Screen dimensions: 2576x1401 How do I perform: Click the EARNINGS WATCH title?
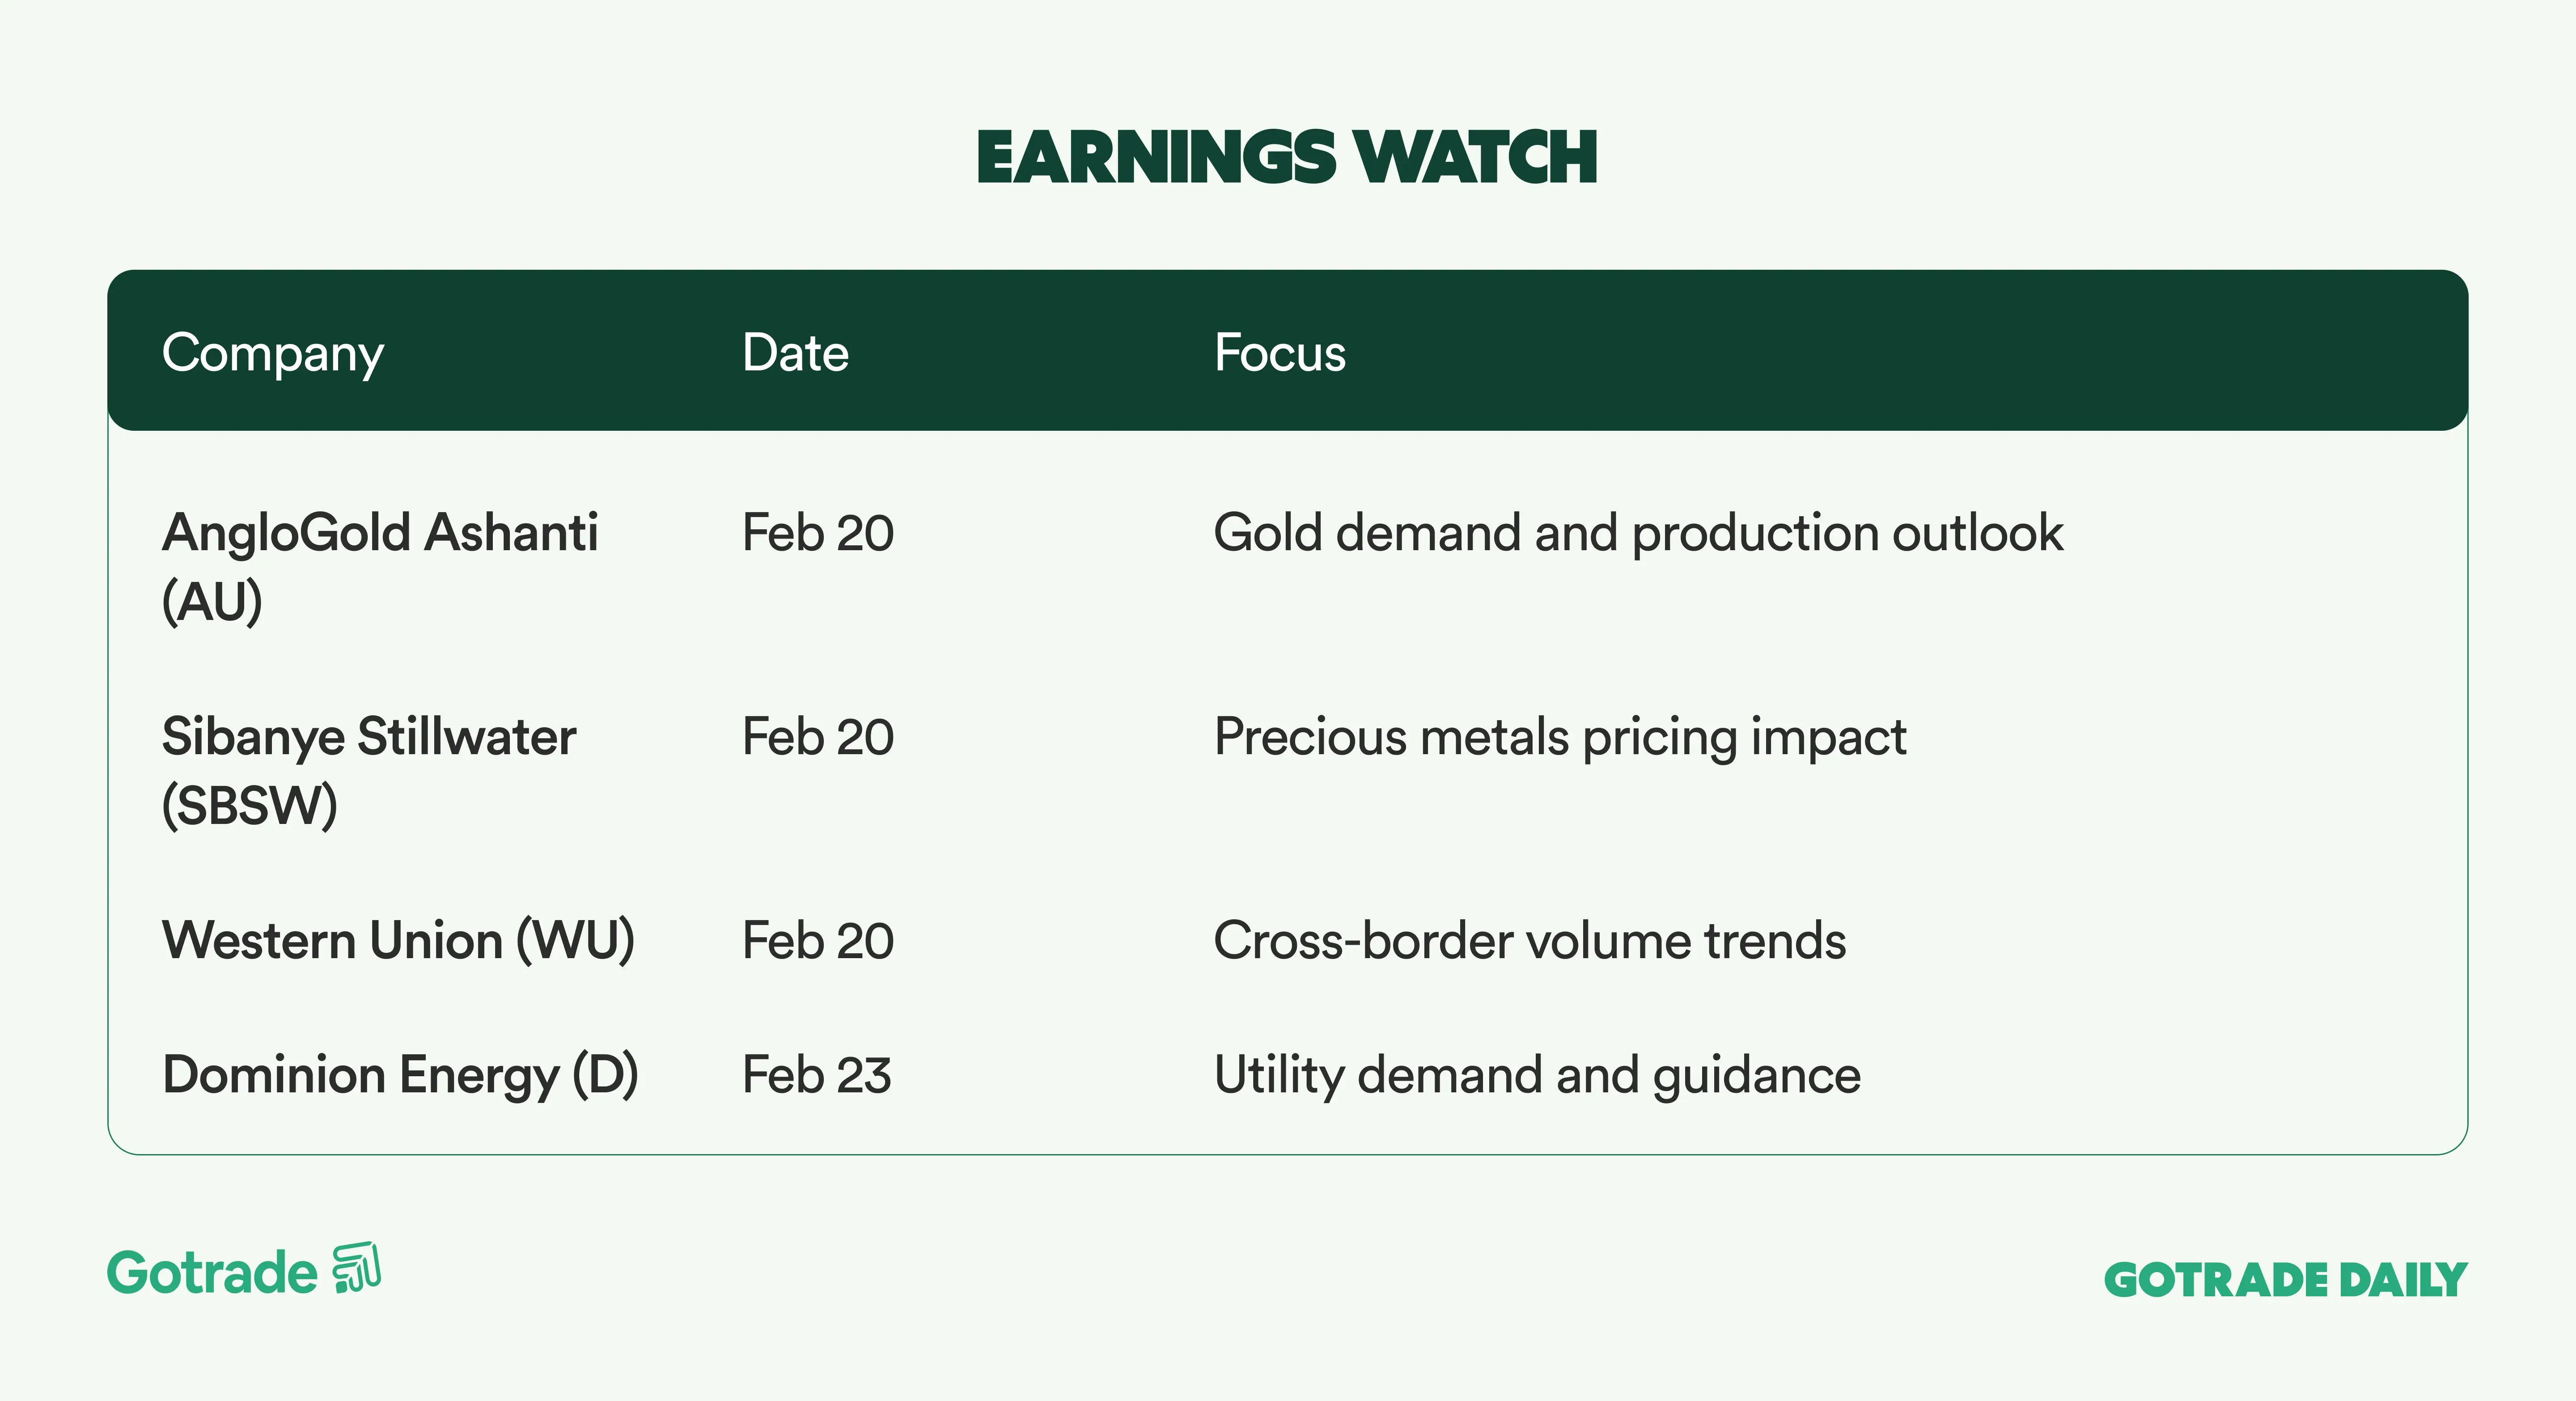point(1287,158)
